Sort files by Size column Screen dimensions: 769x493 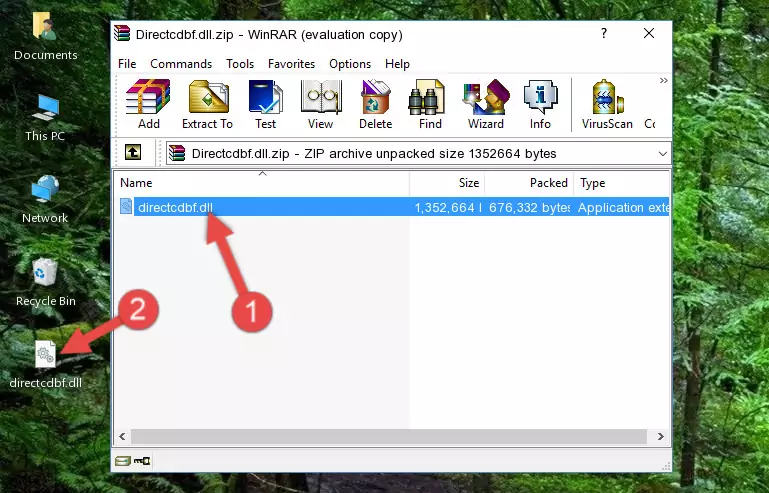tap(447, 183)
